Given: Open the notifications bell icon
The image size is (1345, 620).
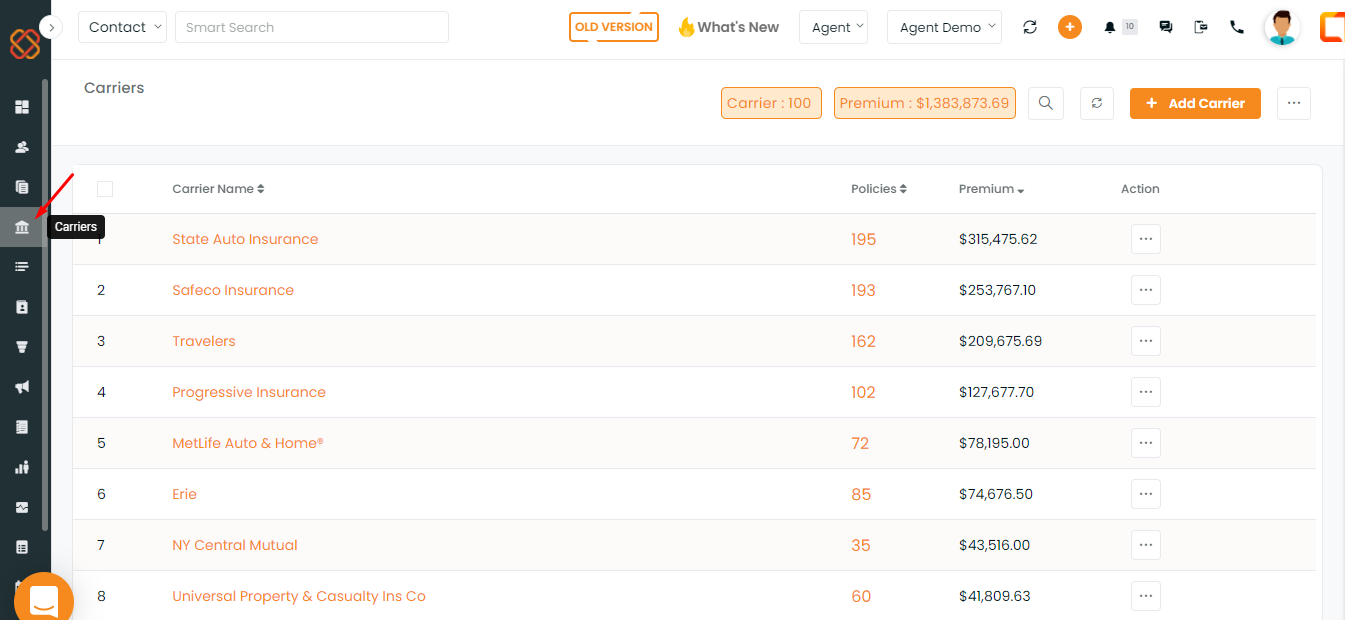Looking at the screenshot, I should pos(1110,28).
